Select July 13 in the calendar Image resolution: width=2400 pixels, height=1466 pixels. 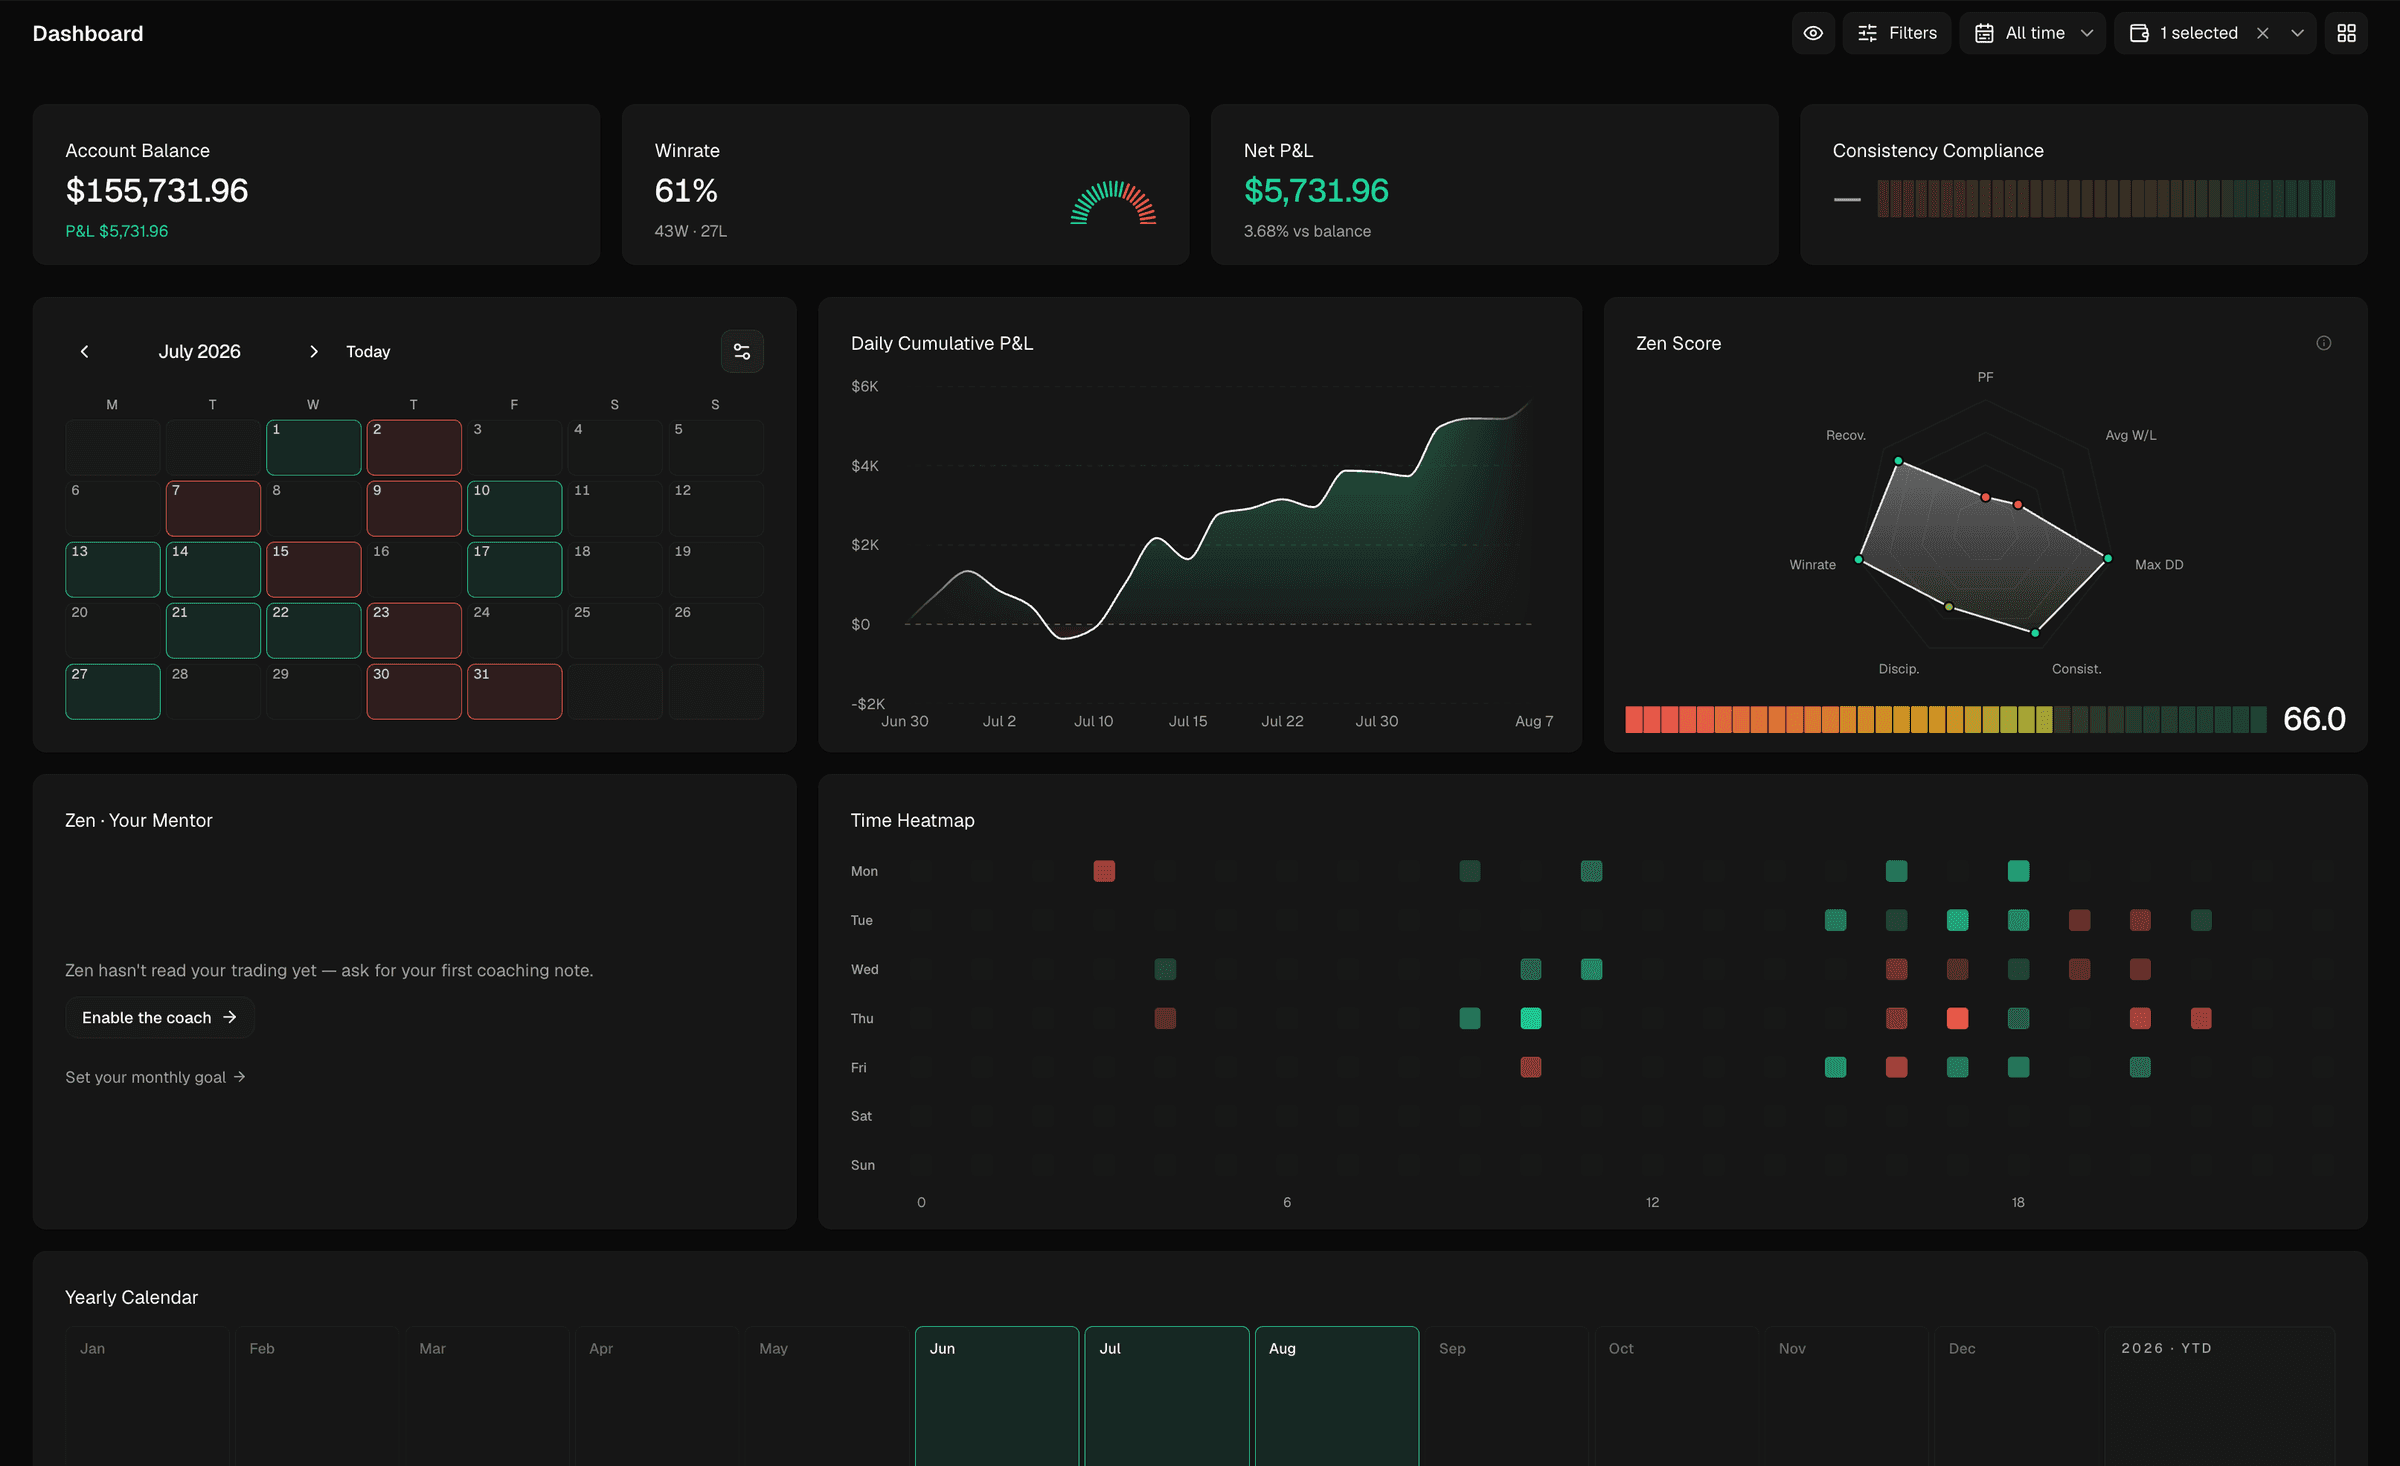click(x=113, y=569)
